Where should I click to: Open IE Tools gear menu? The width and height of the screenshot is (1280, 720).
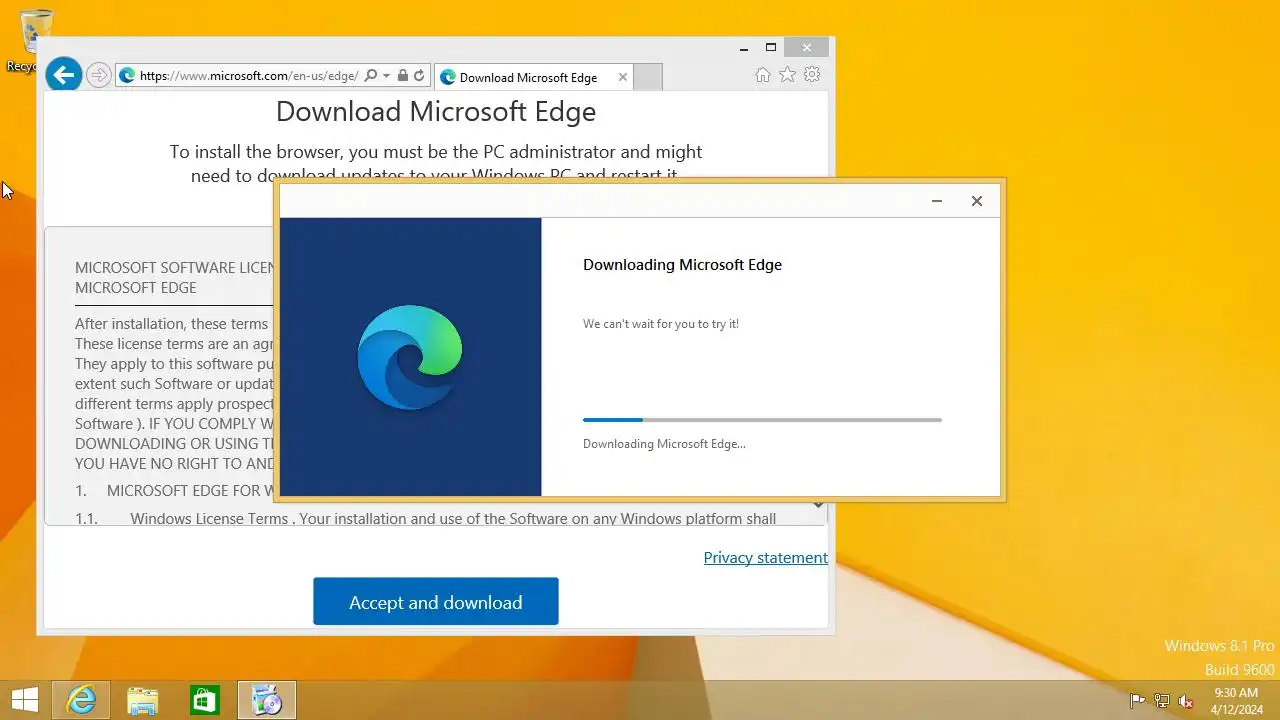click(812, 75)
